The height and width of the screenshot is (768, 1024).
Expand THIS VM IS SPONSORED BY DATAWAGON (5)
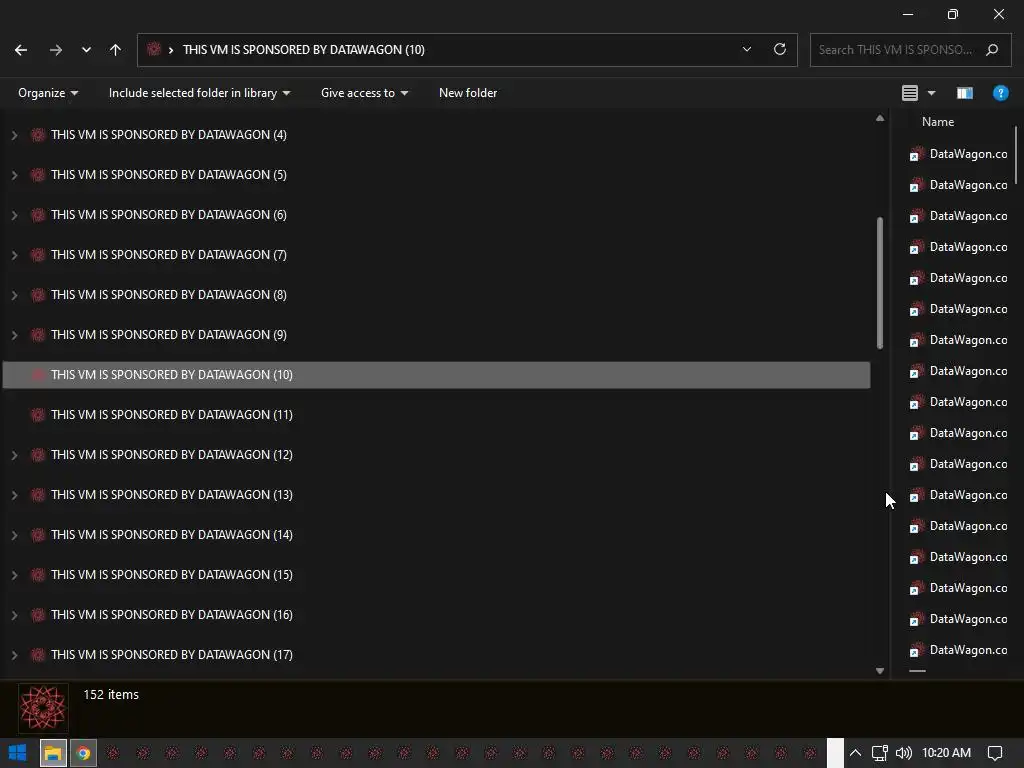[x=14, y=175]
